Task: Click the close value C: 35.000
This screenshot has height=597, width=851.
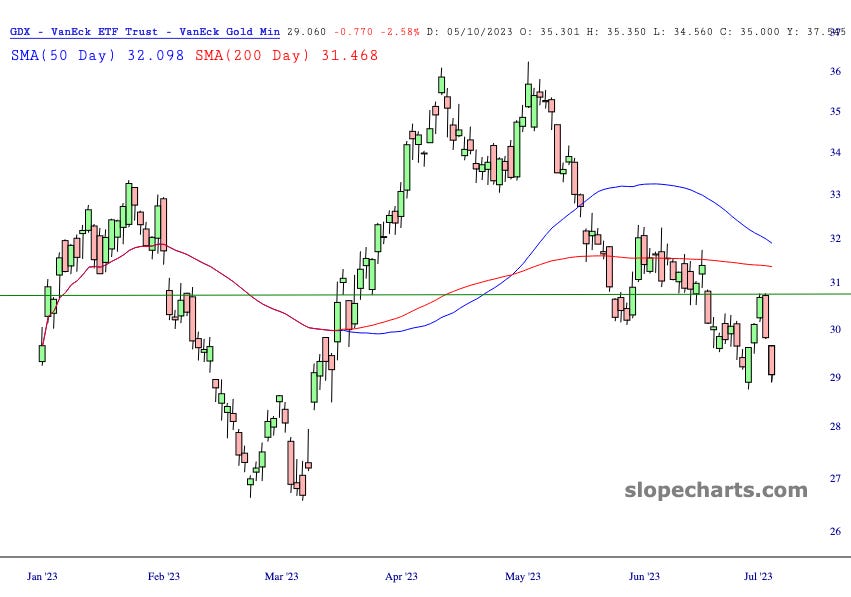Action: 750,31
